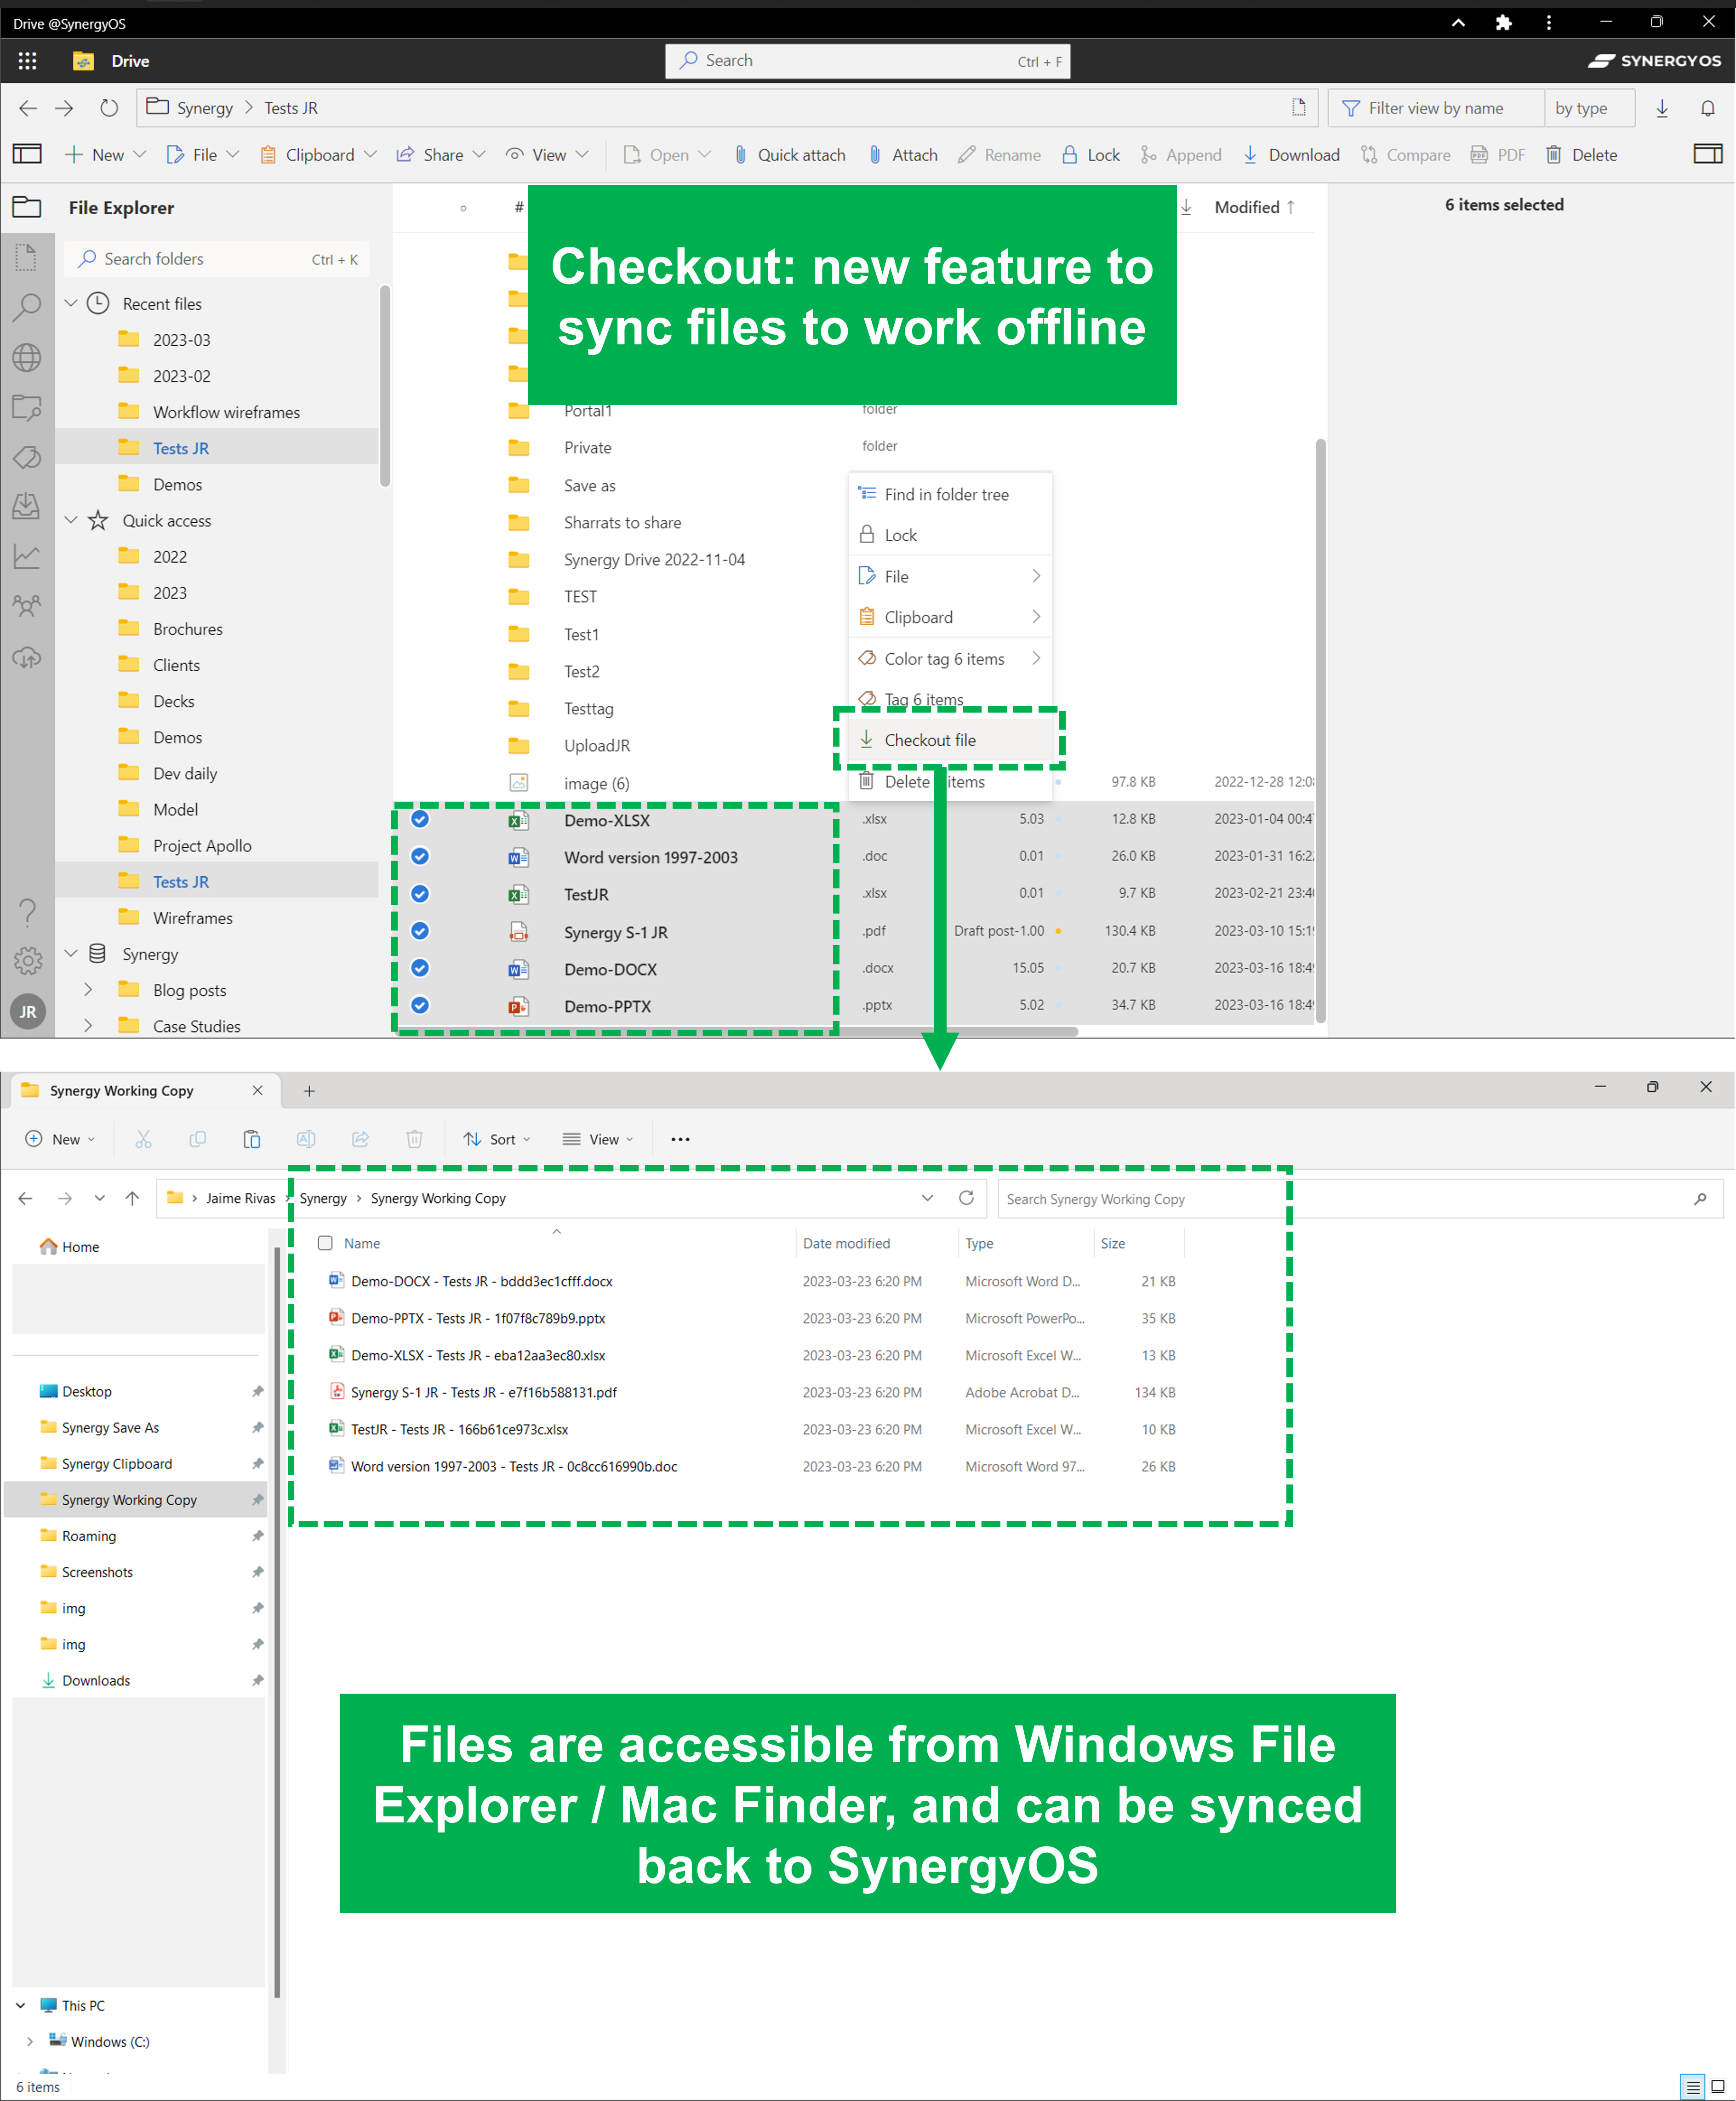Open the File dropdown in Drive toolbar
This screenshot has height=2101, width=1736.
[203, 155]
